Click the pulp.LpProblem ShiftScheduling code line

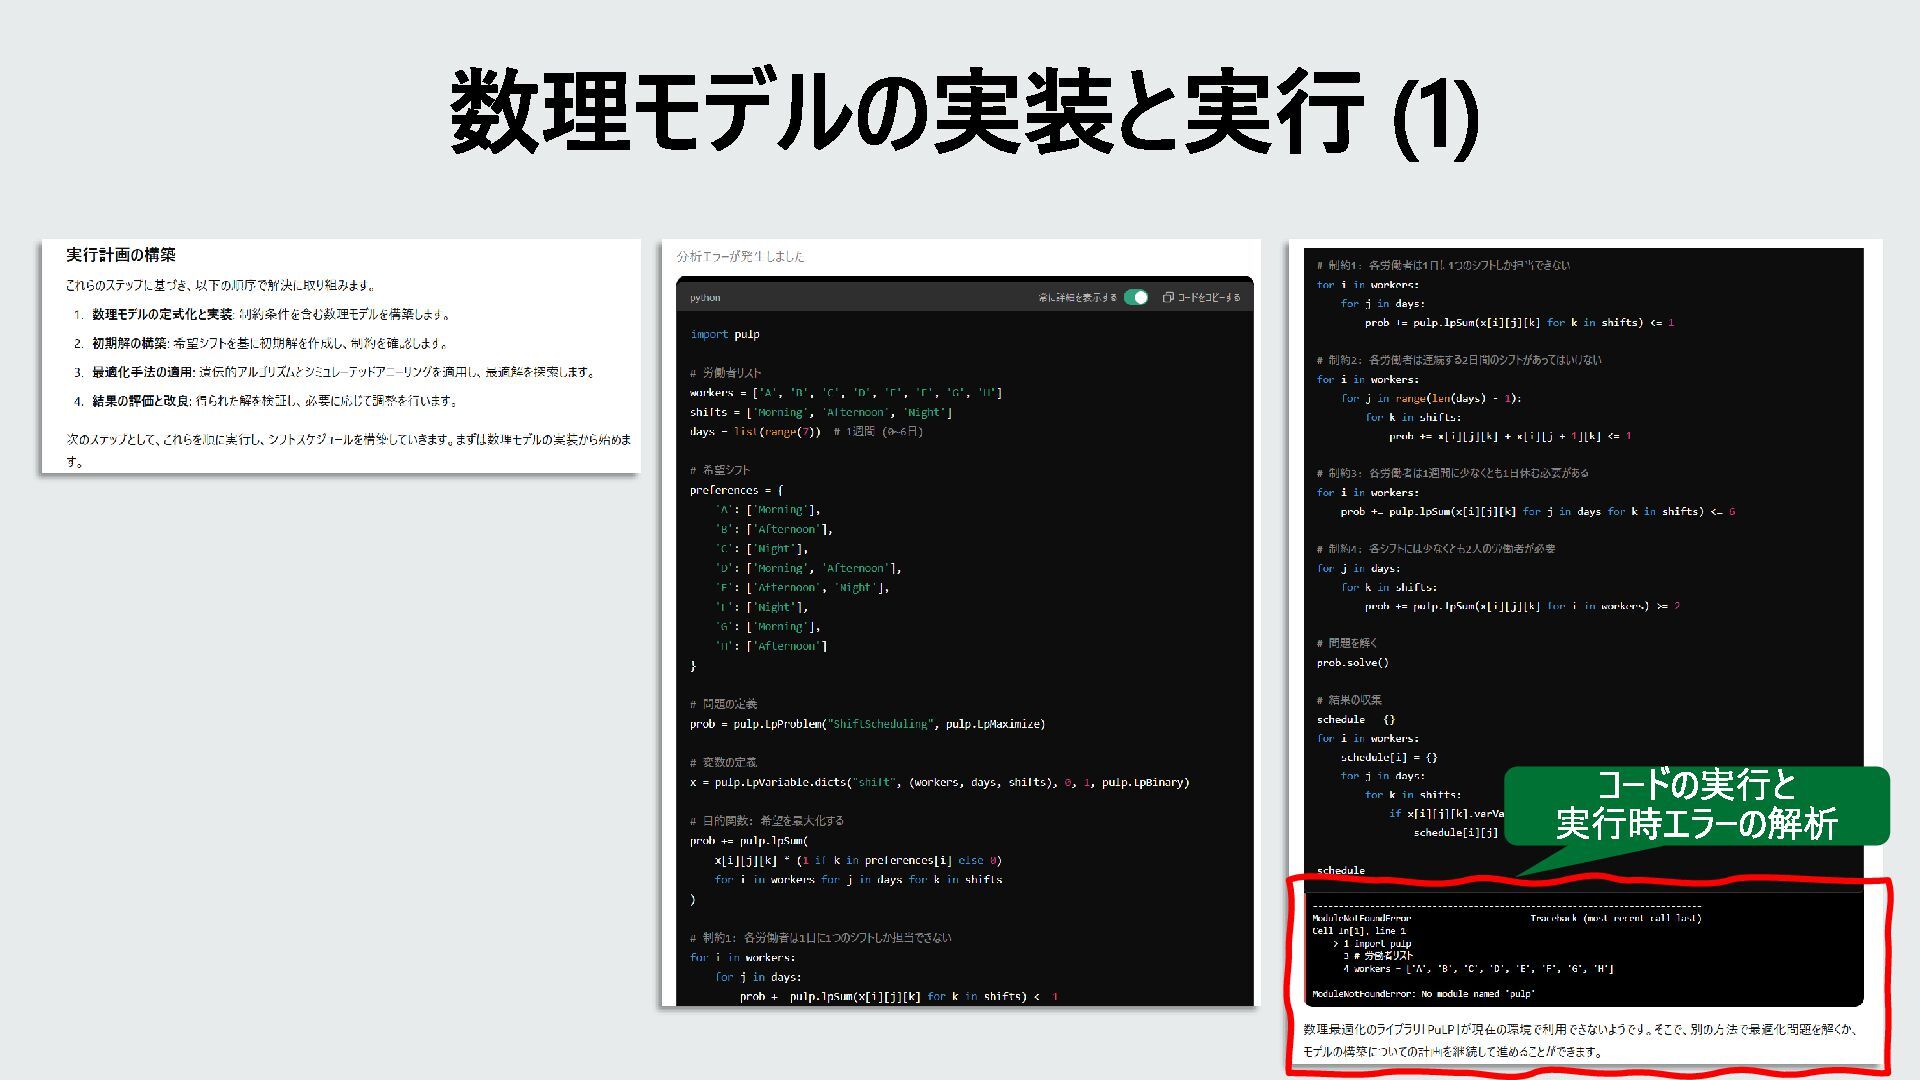867,724
